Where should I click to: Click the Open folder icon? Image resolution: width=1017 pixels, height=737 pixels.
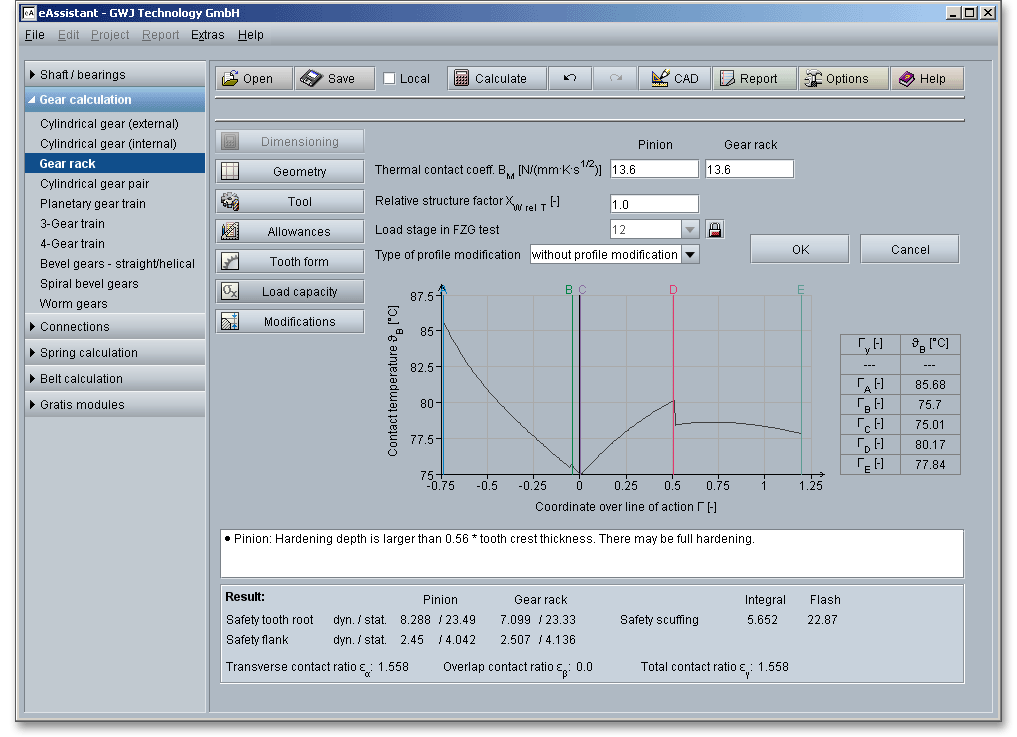point(230,79)
